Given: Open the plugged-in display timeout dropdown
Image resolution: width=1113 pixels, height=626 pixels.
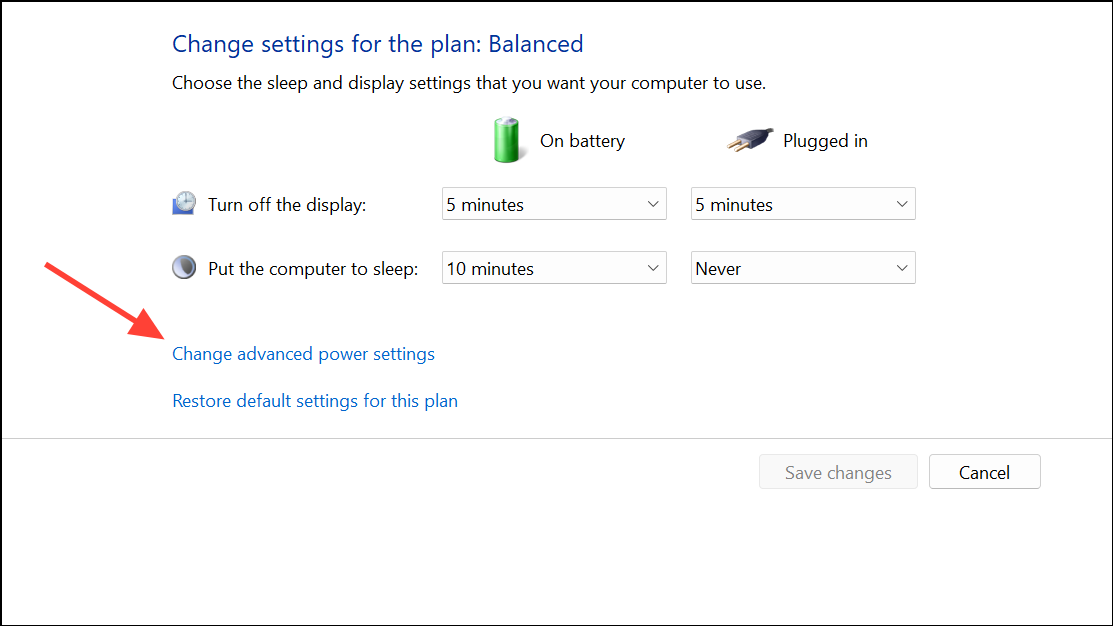Looking at the screenshot, I should [803, 204].
